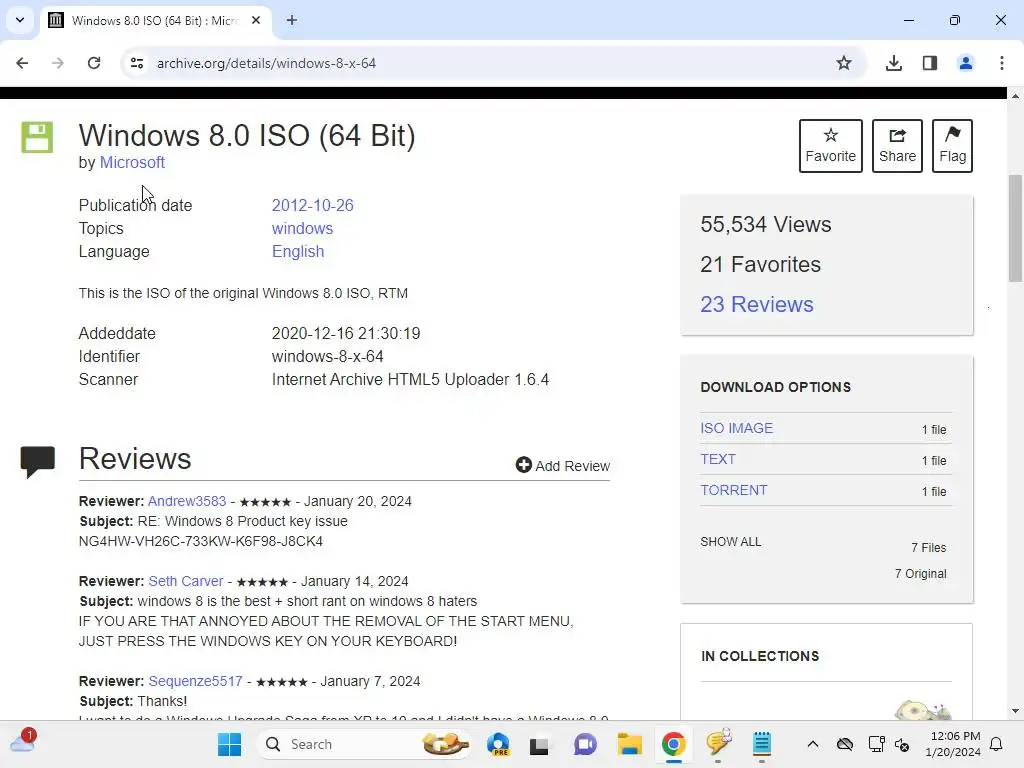Open the Windows Start menu
This screenshot has width=1024, height=768.
point(229,744)
